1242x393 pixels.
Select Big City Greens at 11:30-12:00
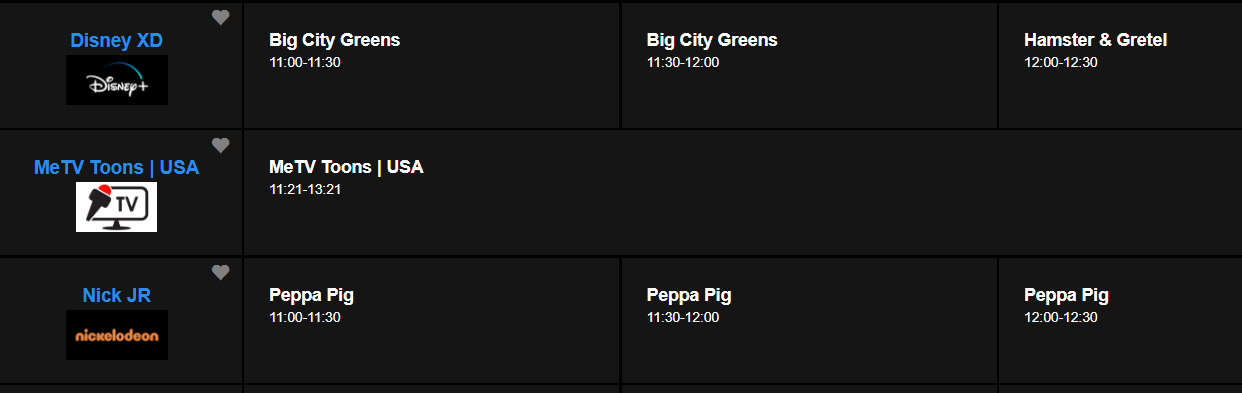(809, 65)
